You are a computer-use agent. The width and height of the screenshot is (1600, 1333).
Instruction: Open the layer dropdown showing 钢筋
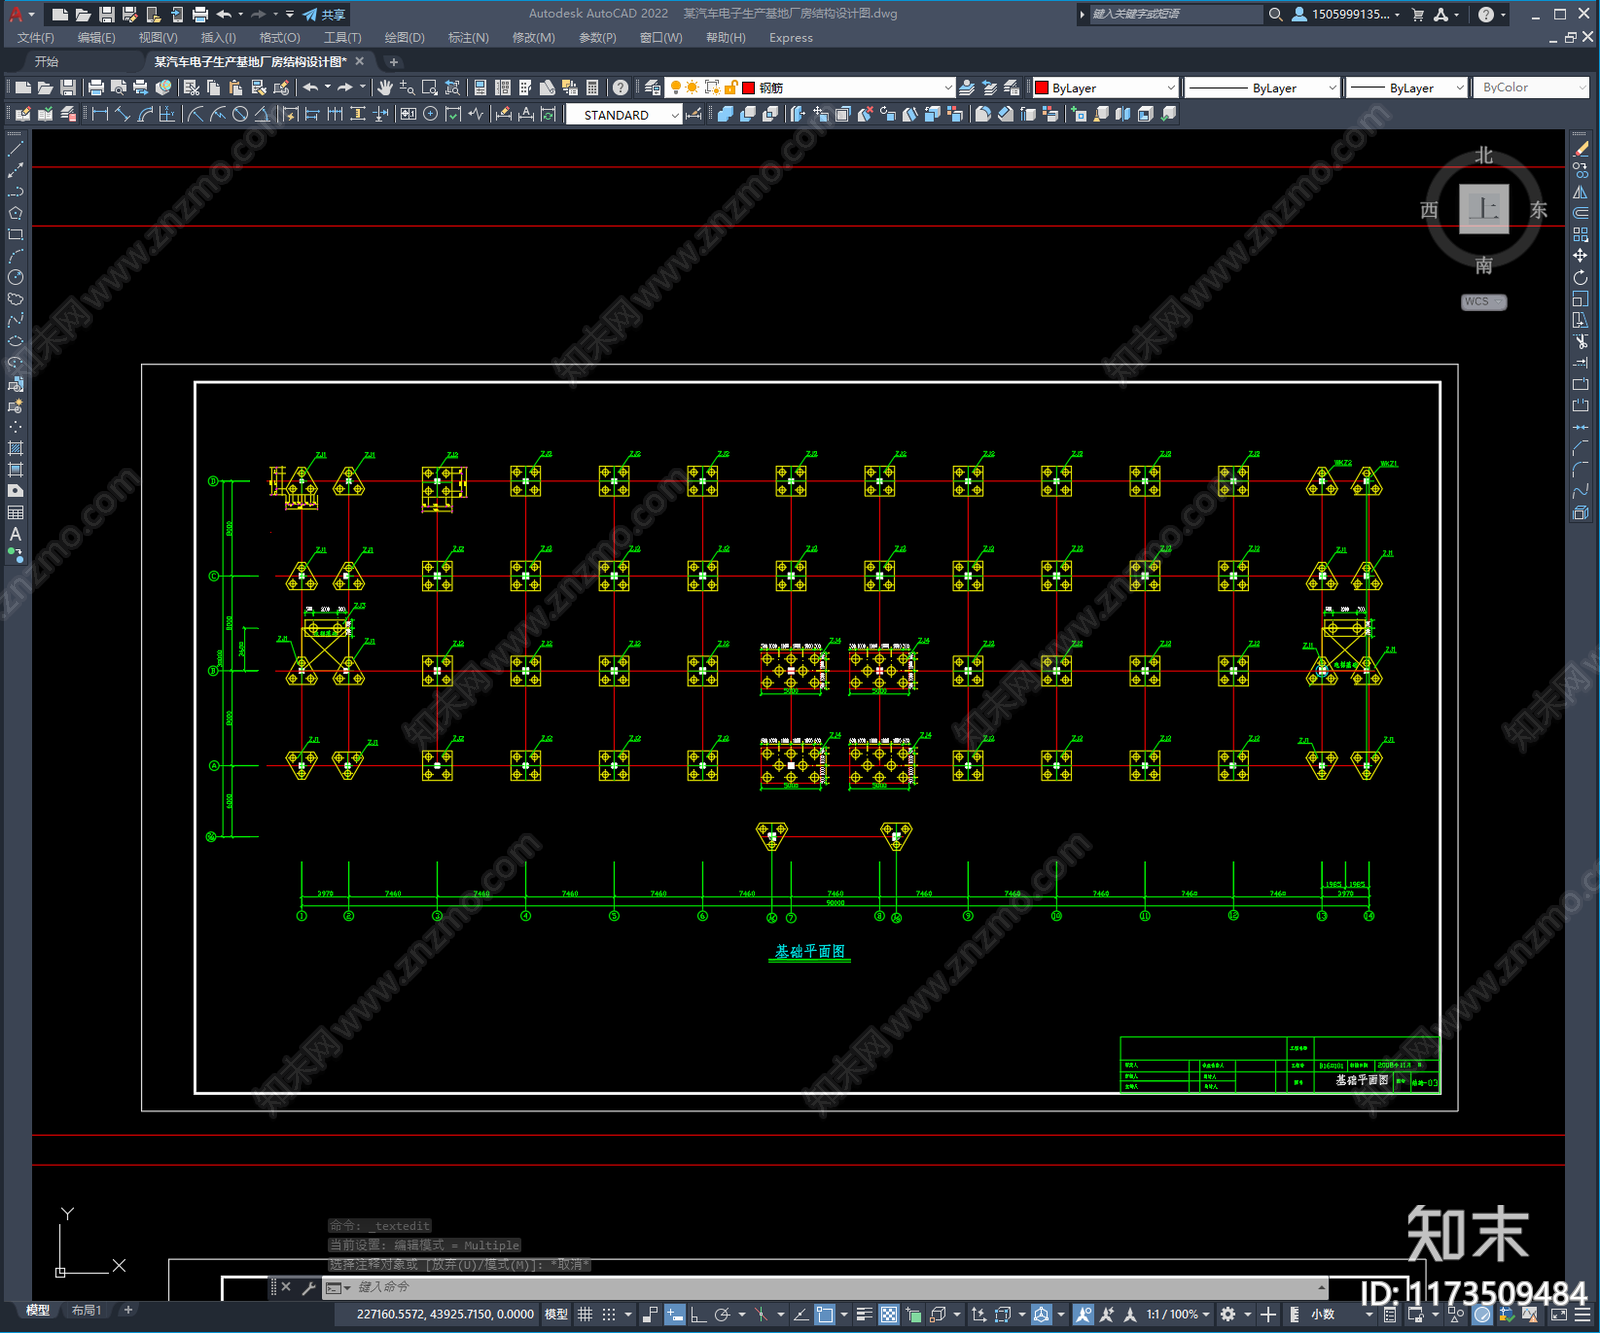[810, 88]
